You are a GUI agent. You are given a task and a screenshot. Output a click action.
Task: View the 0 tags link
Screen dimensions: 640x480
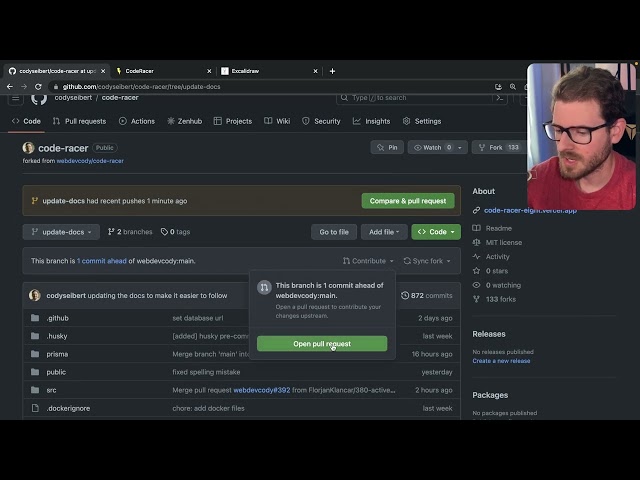[176, 232]
